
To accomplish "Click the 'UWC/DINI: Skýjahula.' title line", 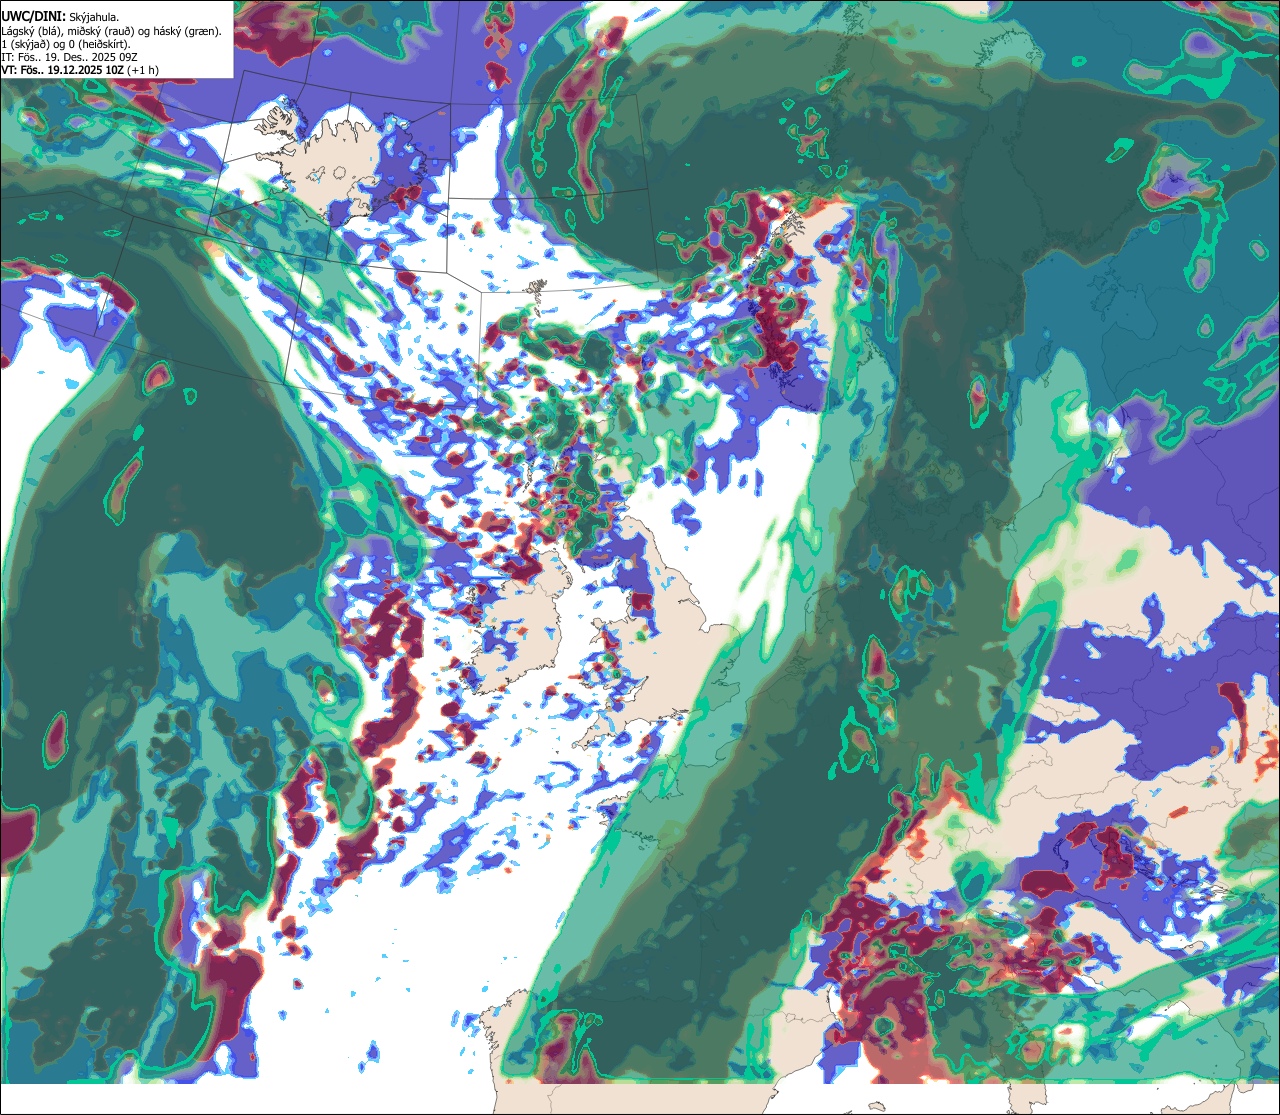I will (60, 17).
